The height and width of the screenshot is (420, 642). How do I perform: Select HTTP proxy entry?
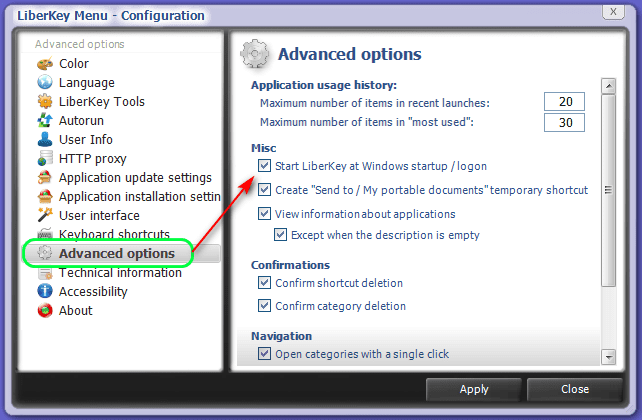[93, 158]
